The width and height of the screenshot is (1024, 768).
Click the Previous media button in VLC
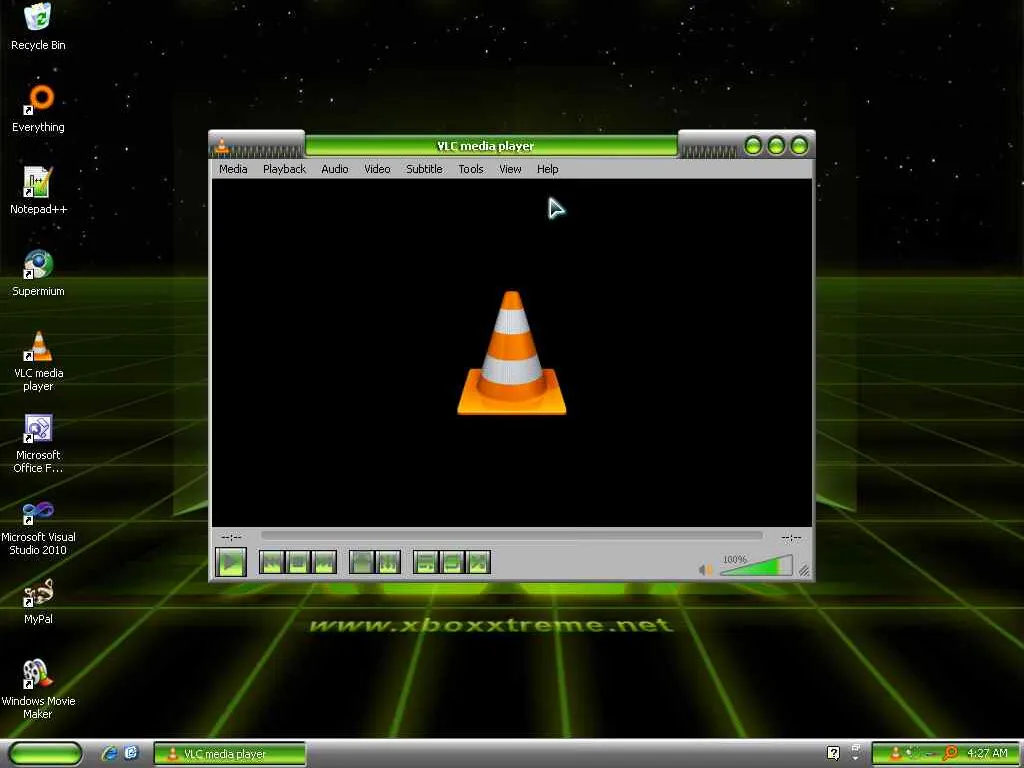[x=272, y=562]
